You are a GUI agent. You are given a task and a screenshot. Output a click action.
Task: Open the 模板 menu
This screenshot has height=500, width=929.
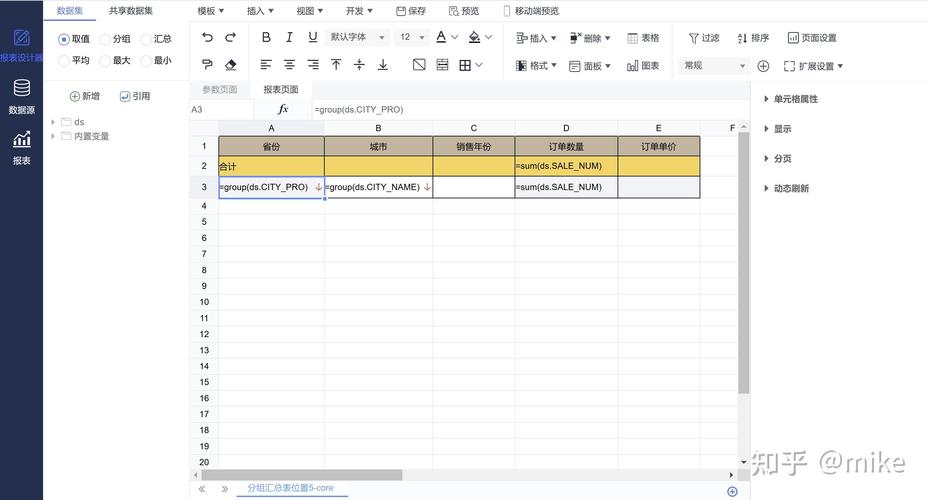pos(210,11)
